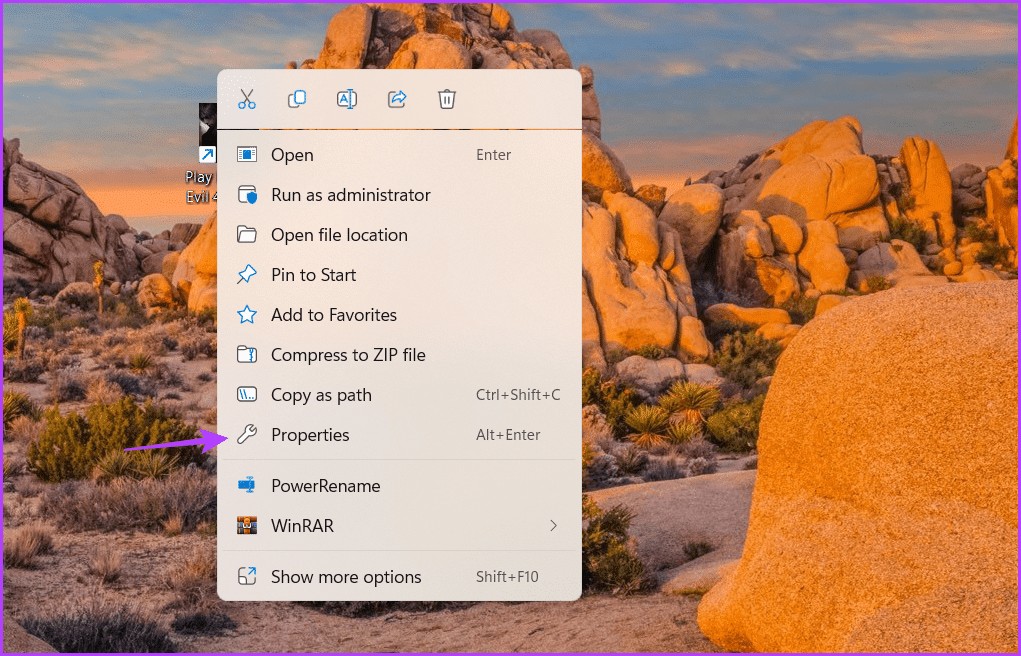Click the zip folder icon beside Compress
Screen dimensions: 1021x656
pos(247,355)
